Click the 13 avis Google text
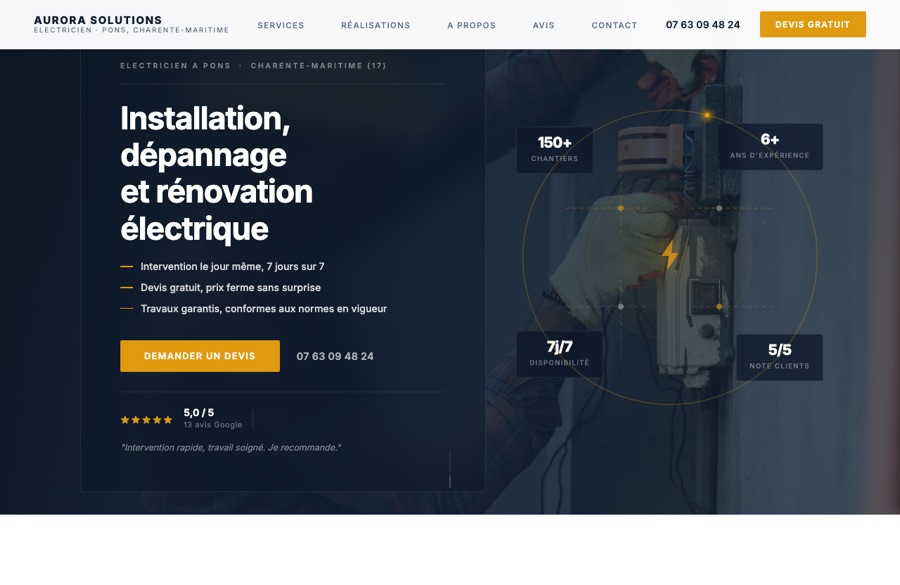Viewport: 900px width, 585px height. tap(213, 425)
